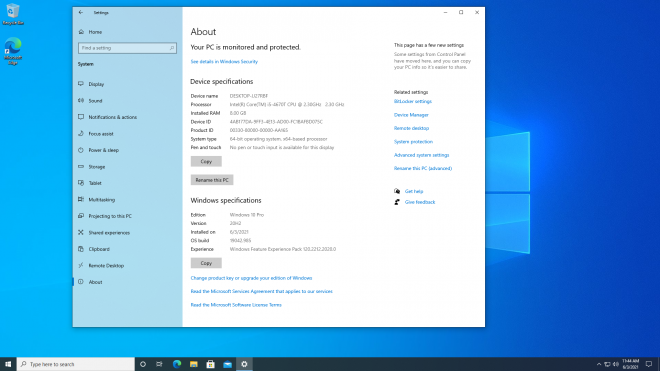Open System protection link
Screen dimensions: 660x371
point(413,141)
